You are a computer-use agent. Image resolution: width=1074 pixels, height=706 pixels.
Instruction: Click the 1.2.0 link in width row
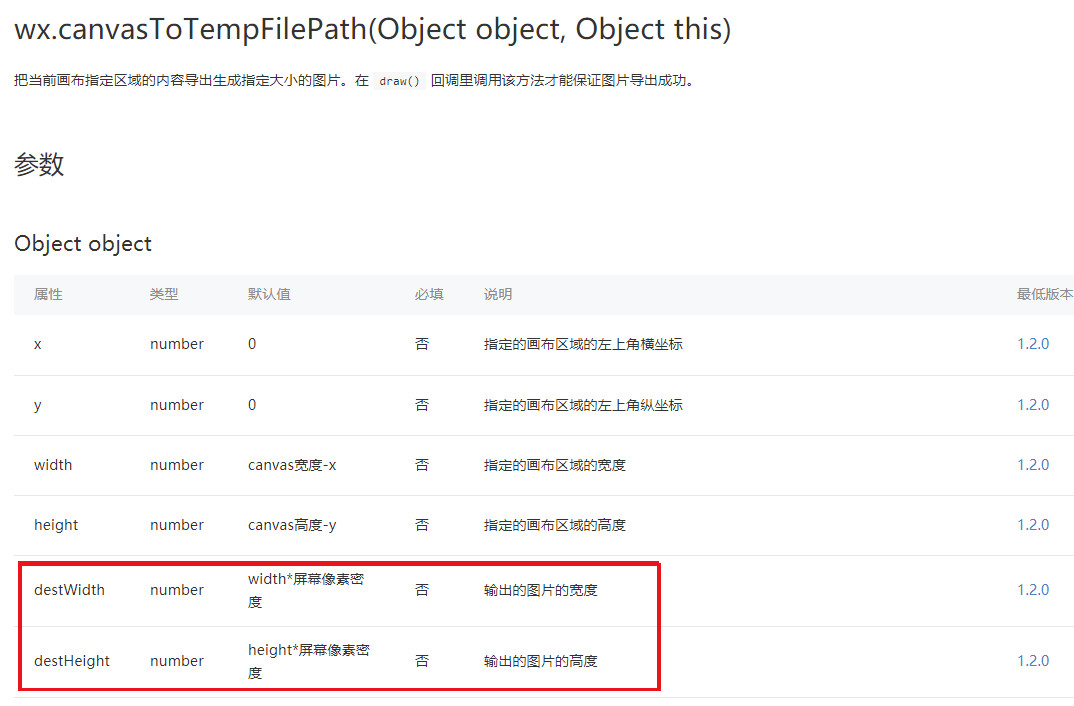coord(1033,465)
